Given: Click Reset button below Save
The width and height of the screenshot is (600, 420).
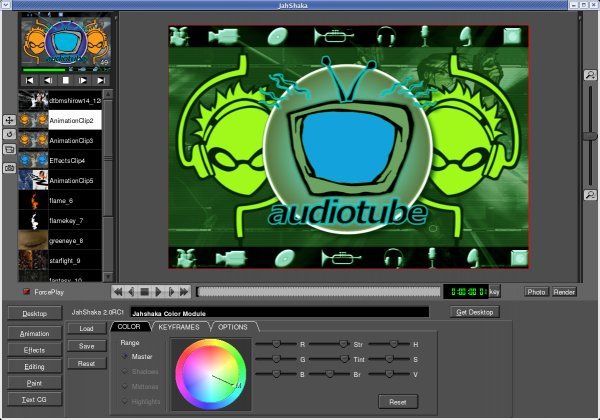Looking at the screenshot, I should (x=87, y=363).
